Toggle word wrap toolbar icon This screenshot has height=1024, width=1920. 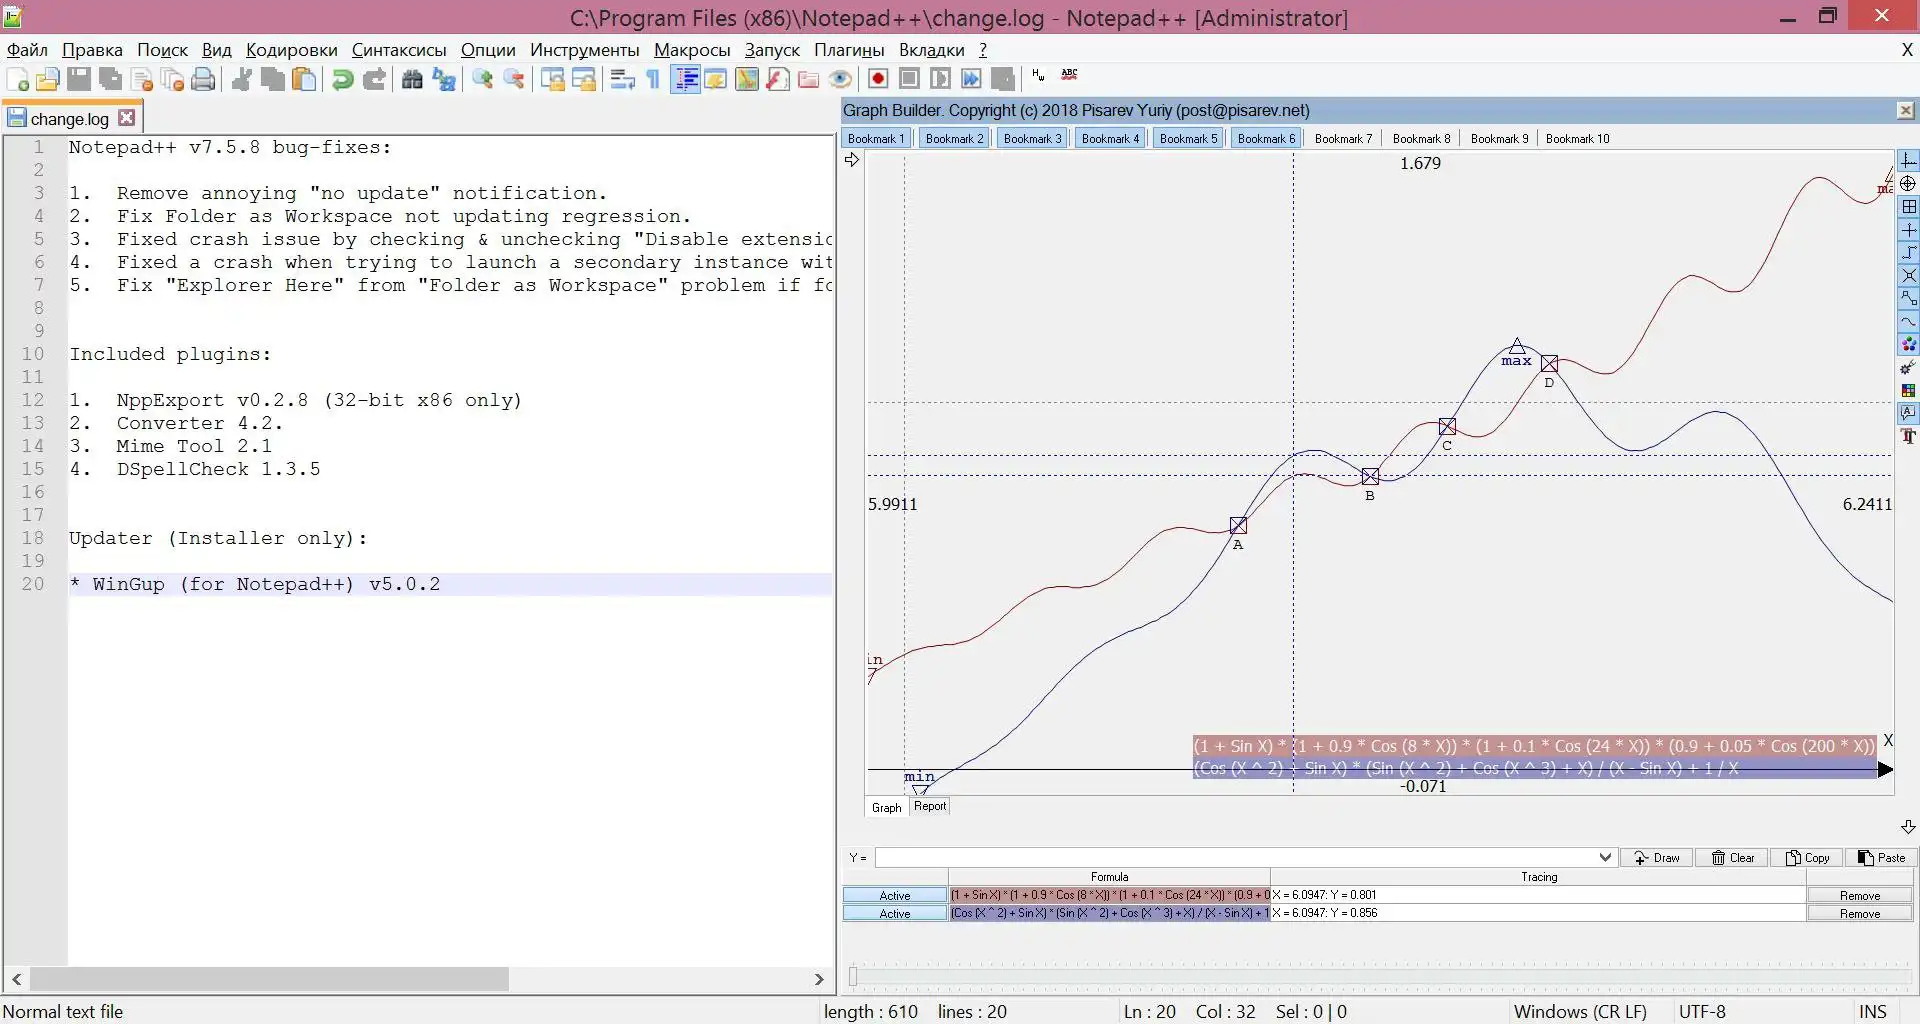pos(622,80)
